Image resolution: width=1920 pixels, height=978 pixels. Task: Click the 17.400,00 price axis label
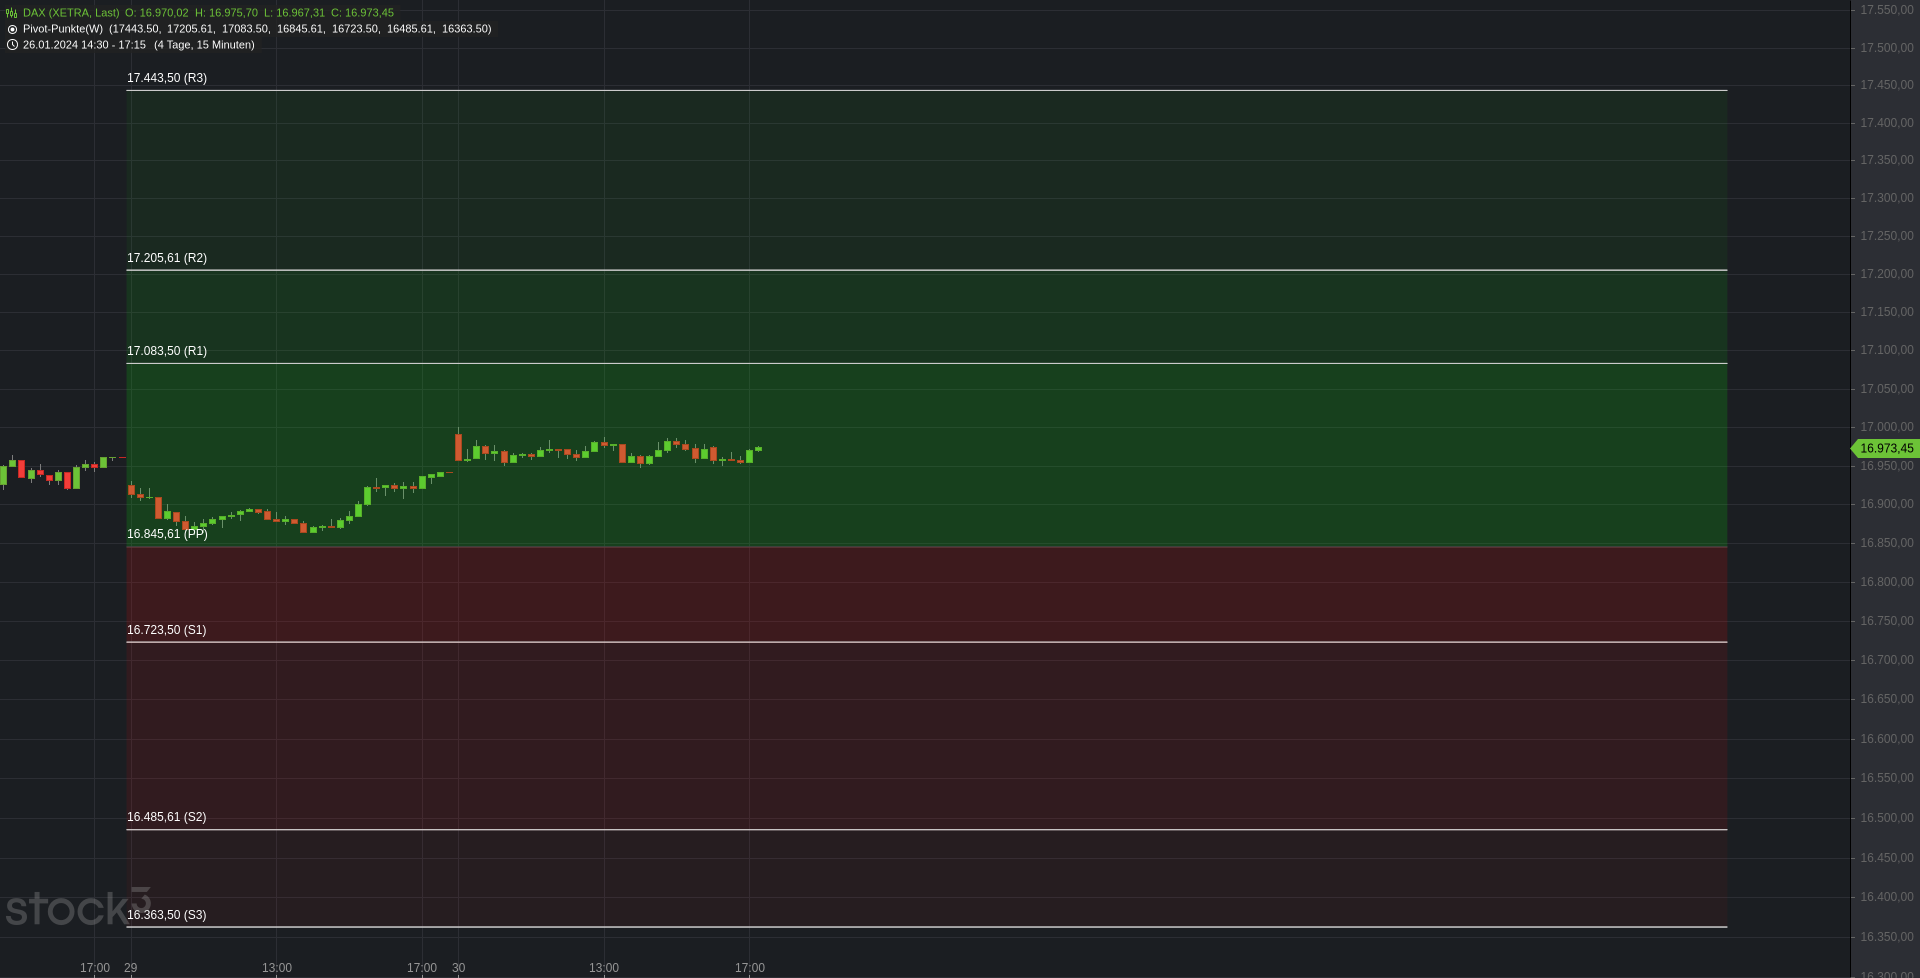1886,123
